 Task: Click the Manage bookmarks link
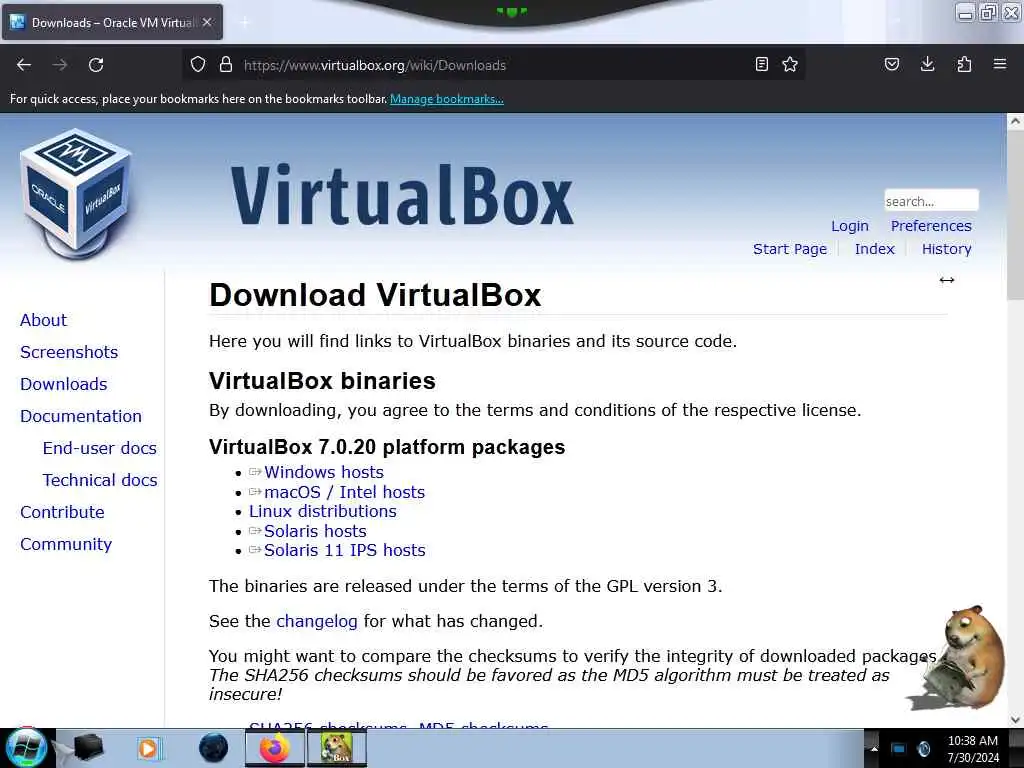pos(447,99)
